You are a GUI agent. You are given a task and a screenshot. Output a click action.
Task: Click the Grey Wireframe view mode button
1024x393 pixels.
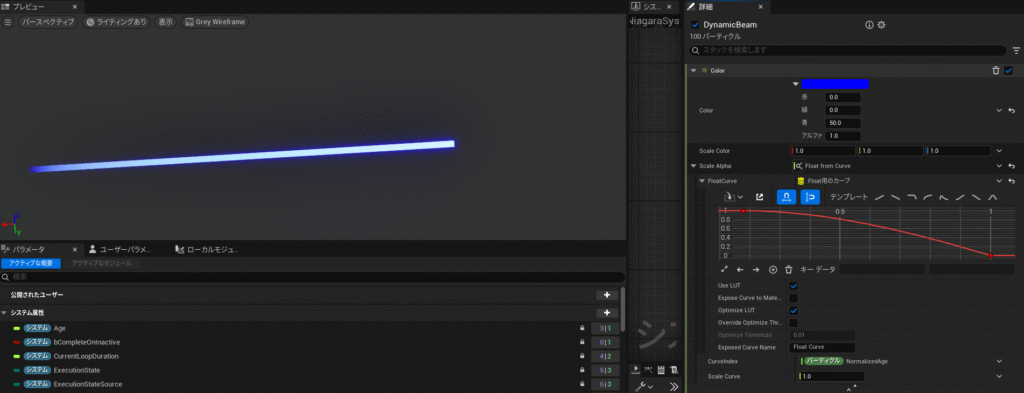(215, 22)
